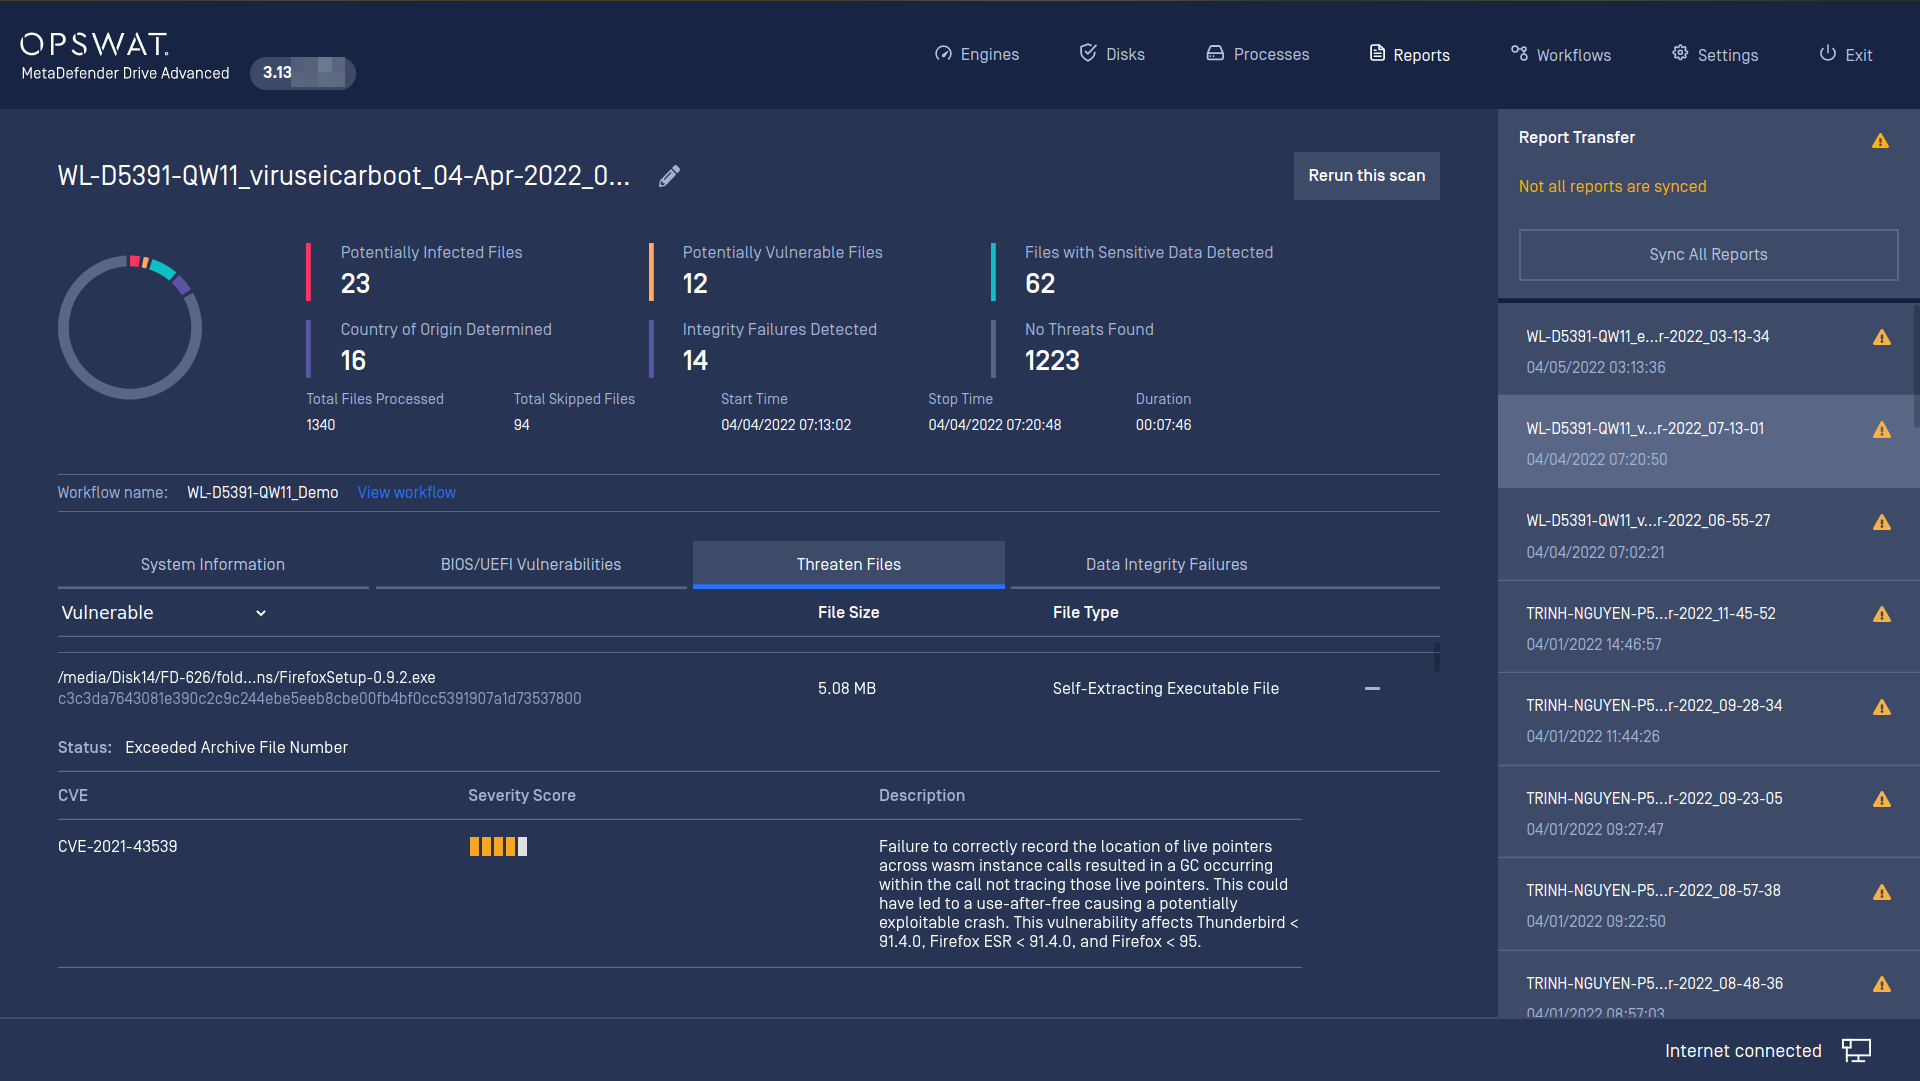
Task: Click the threaten files list scrollbar
Action: pos(1436,658)
